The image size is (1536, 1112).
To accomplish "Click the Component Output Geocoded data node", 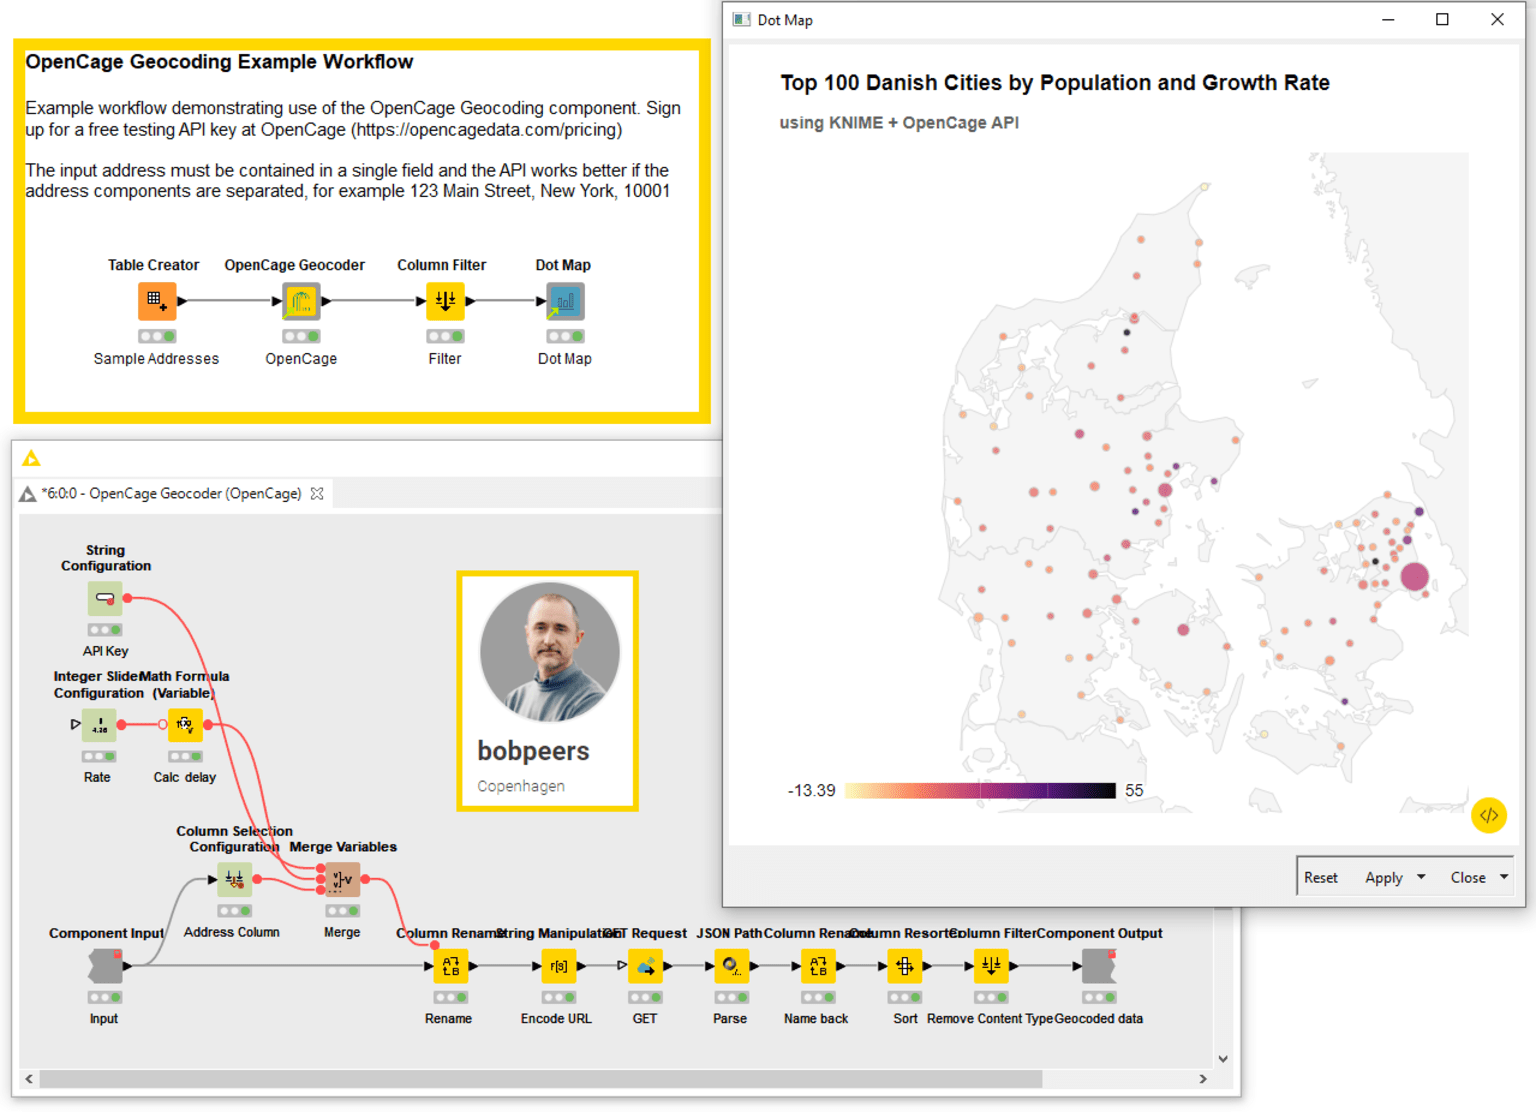I will (x=1098, y=966).
